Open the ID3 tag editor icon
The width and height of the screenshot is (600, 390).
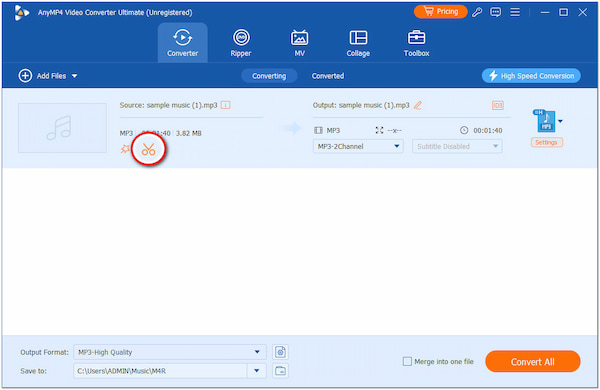(x=497, y=105)
